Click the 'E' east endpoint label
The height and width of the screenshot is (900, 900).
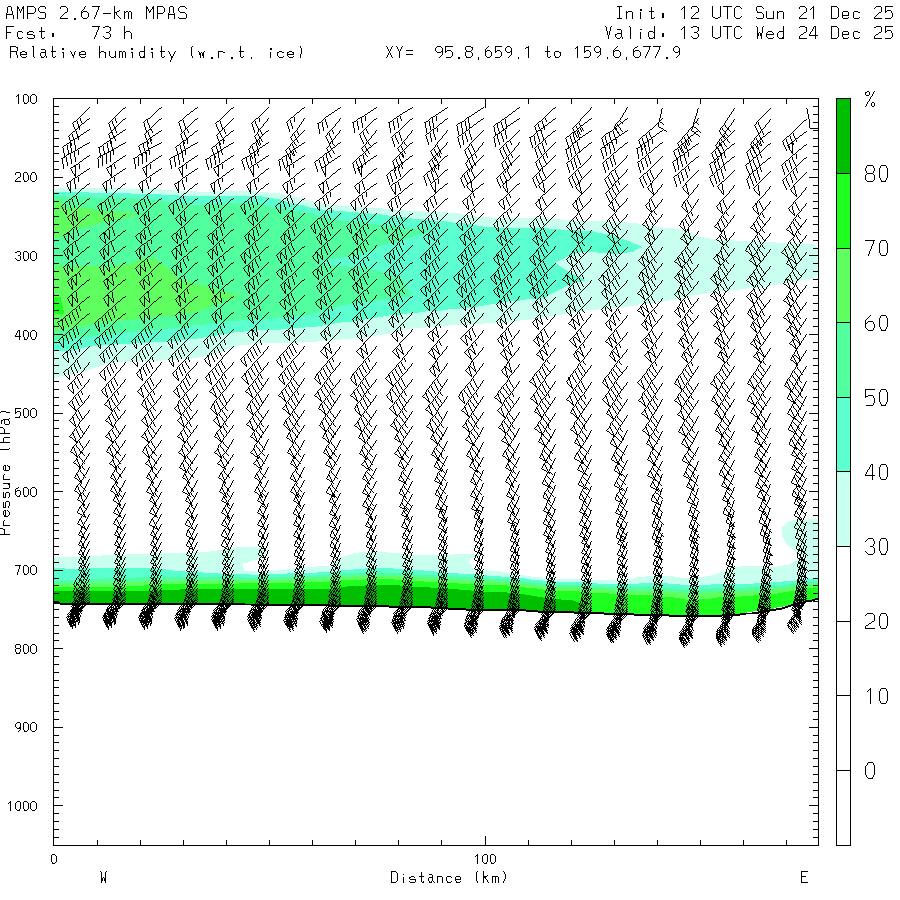(x=804, y=877)
